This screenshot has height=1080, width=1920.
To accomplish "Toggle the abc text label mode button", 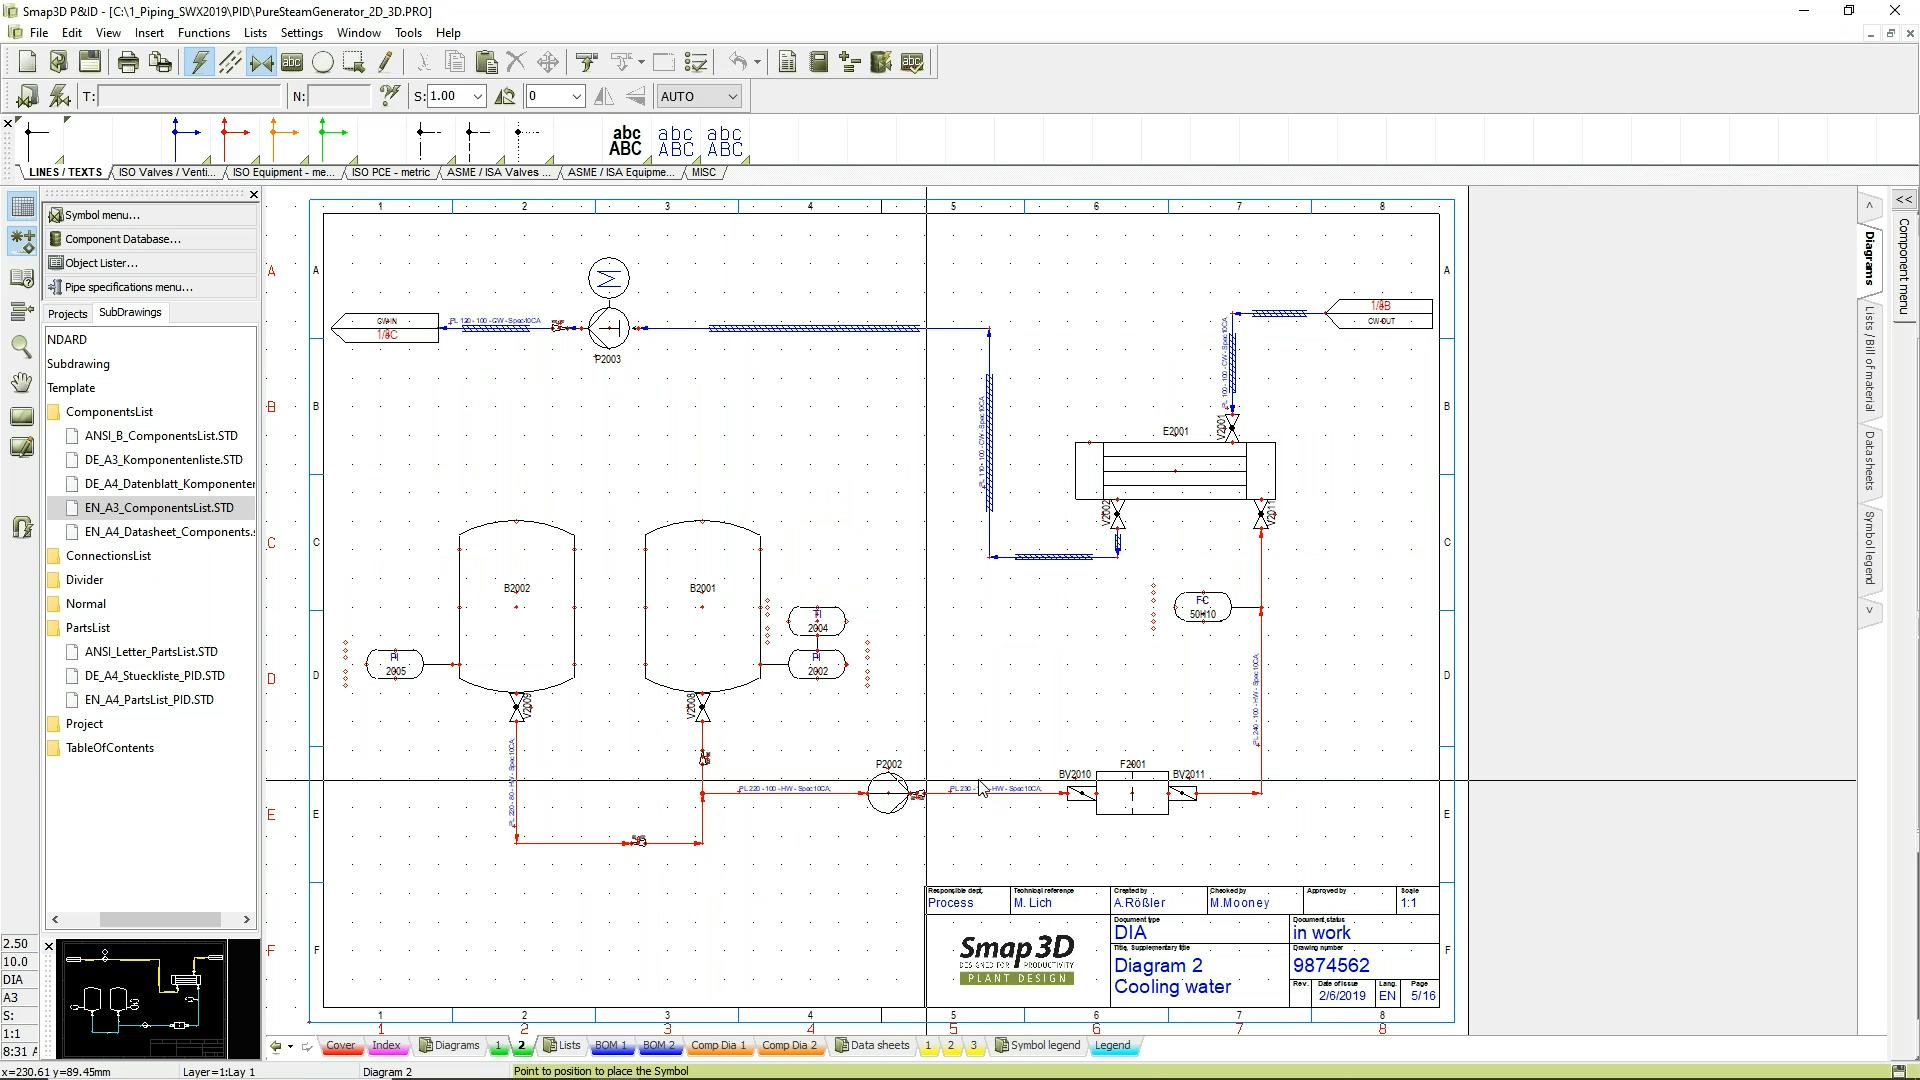I will (x=292, y=61).
